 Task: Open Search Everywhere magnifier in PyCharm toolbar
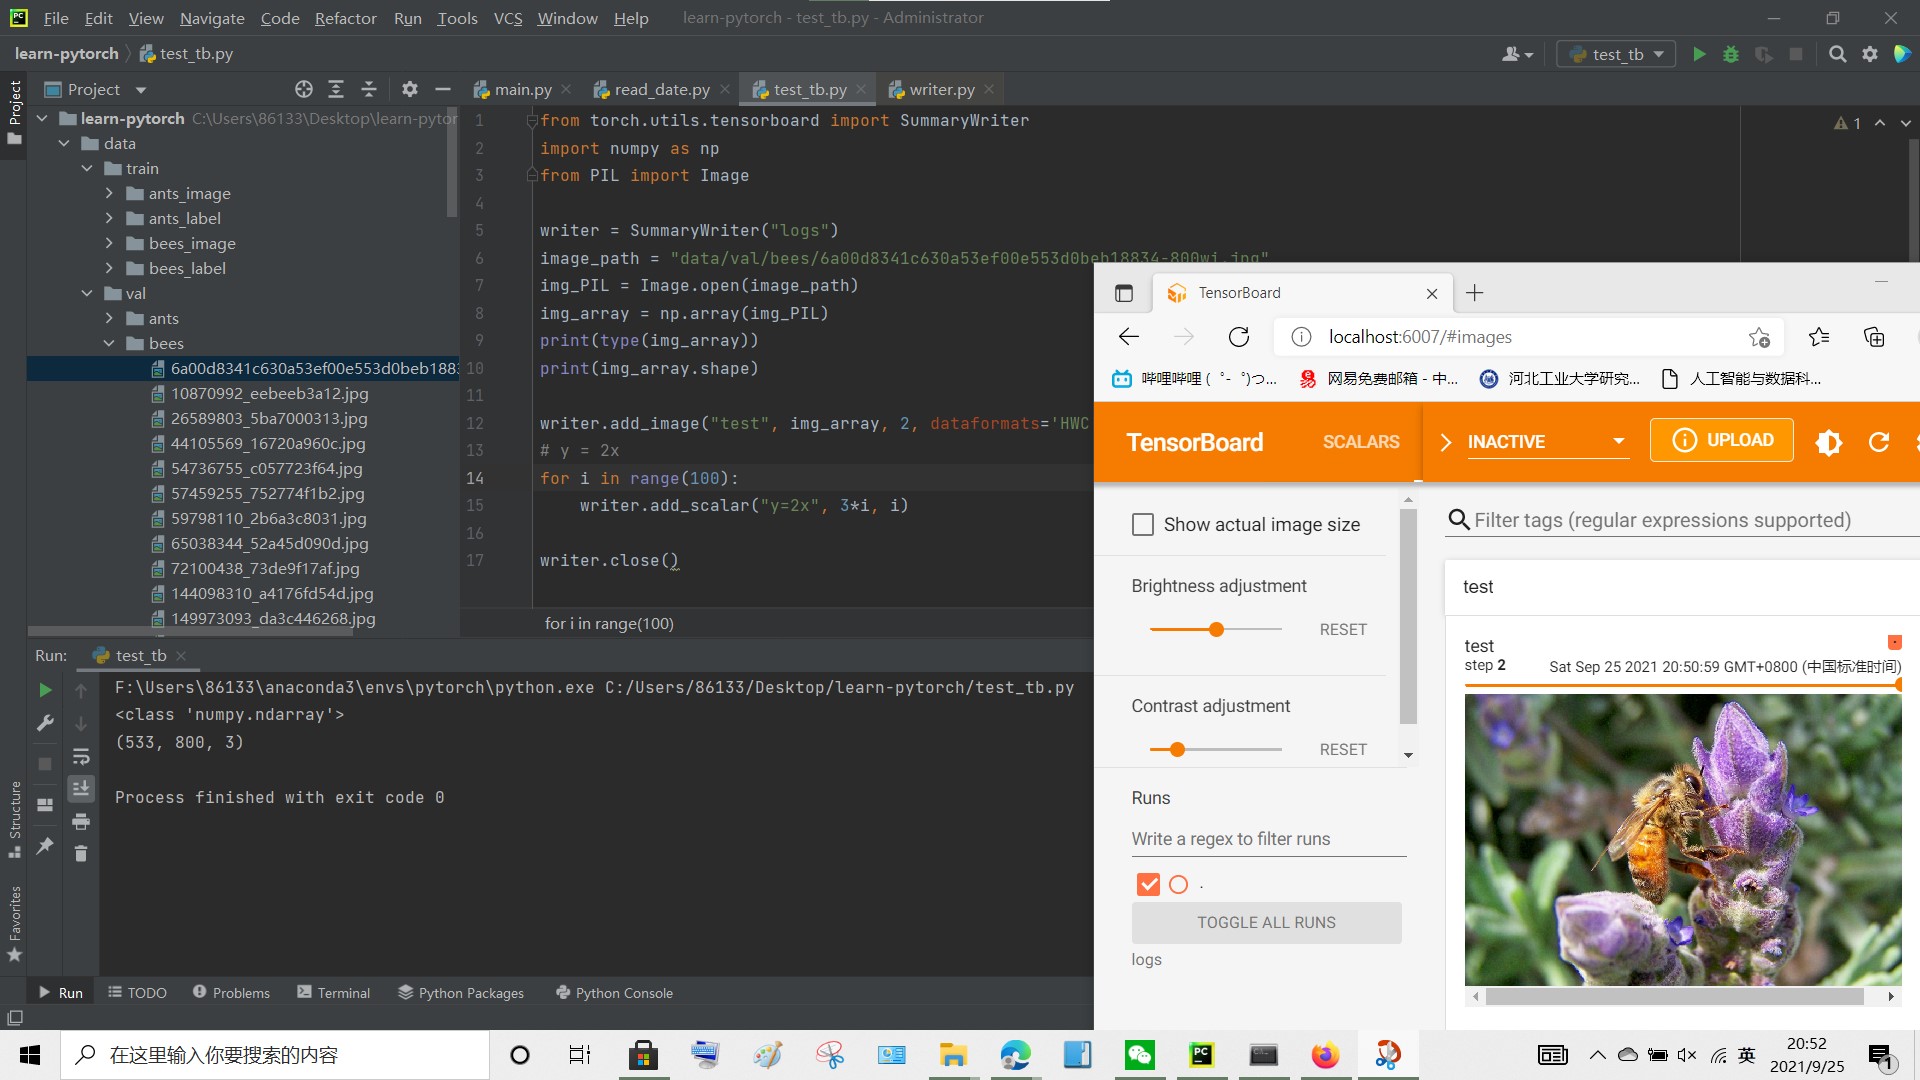[x=1837, y=54]
